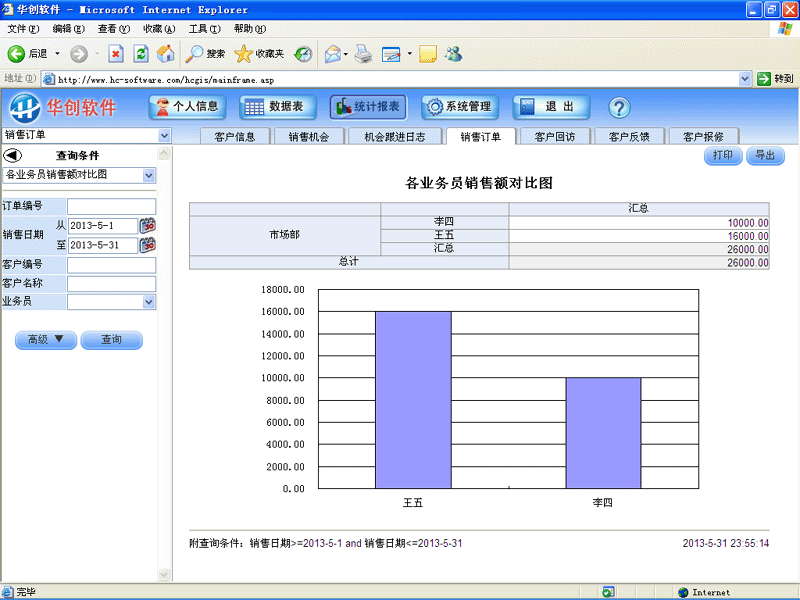Open calendar picker for start date
Screen dimensions: 800x600
pyautogui.click(x=147, y=226)
